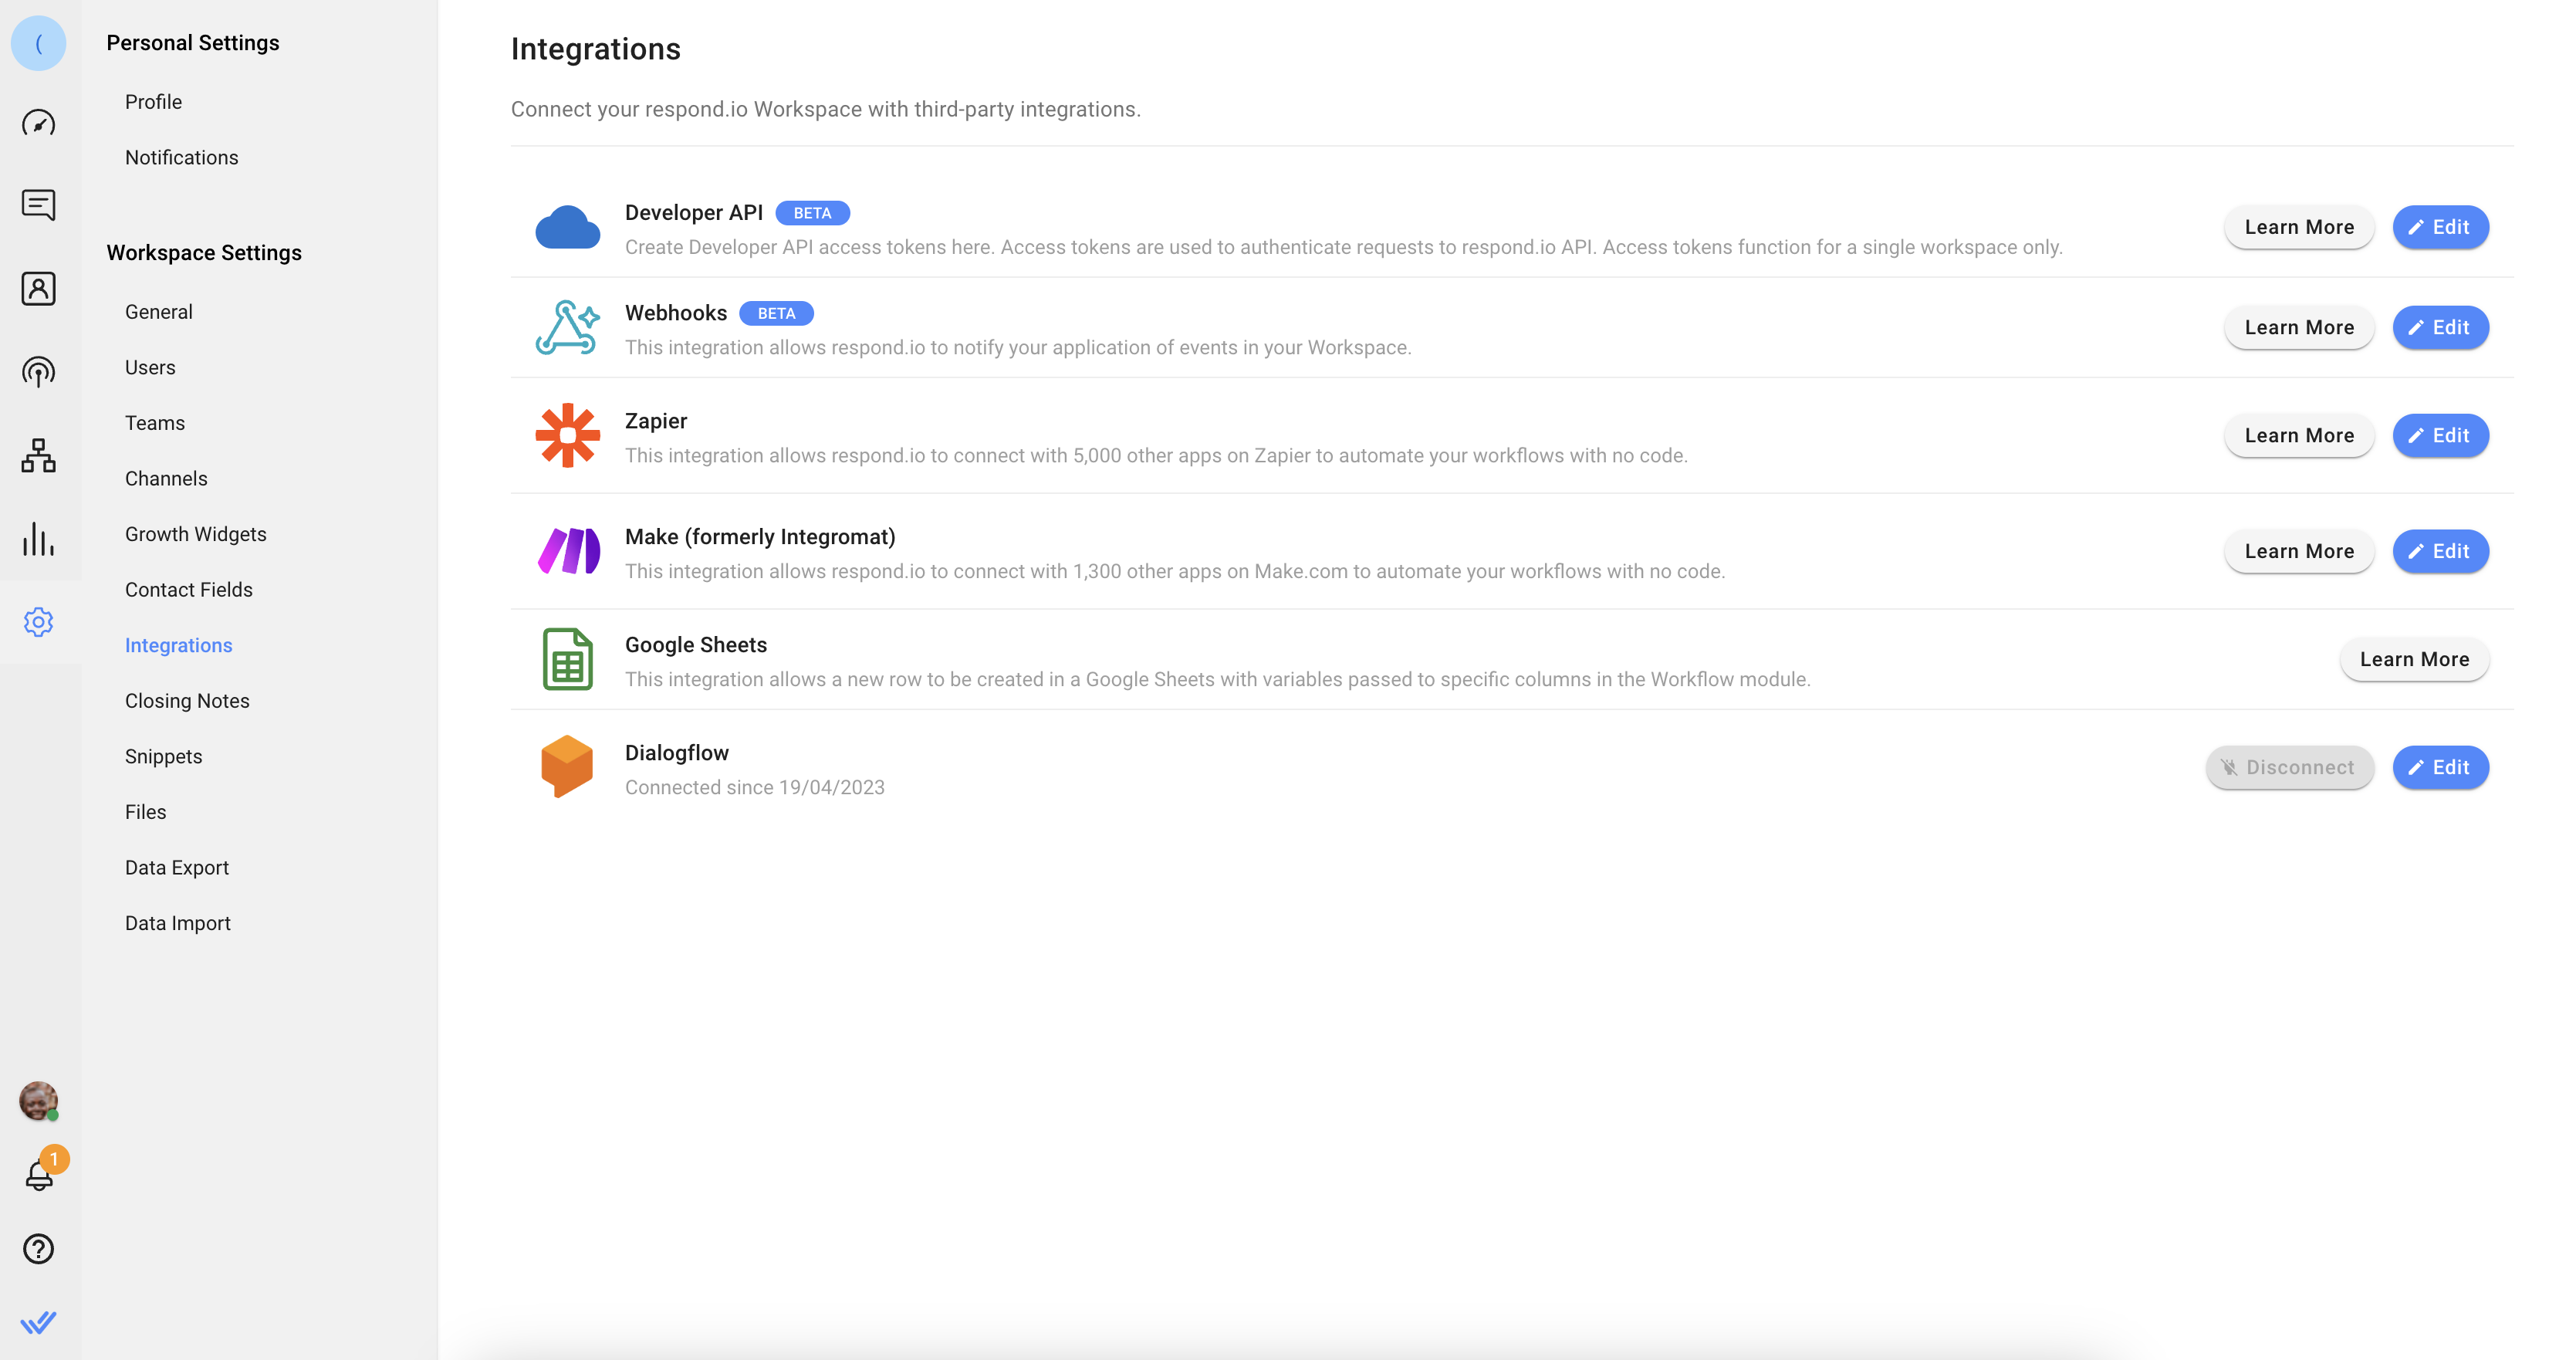Open Contact Fields settings
Screen dimensions: 2576x1360
pos(188,590)
